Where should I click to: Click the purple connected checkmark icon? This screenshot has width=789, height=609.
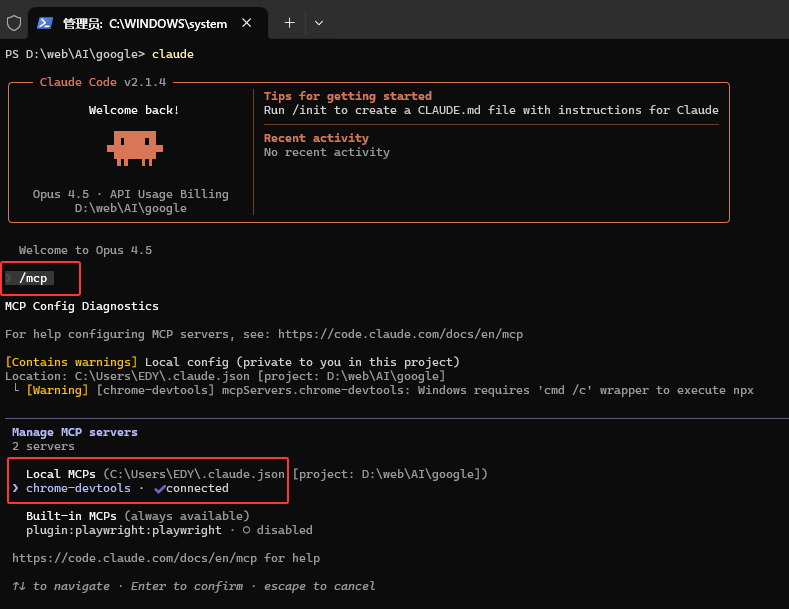click(x=158, y=488)
